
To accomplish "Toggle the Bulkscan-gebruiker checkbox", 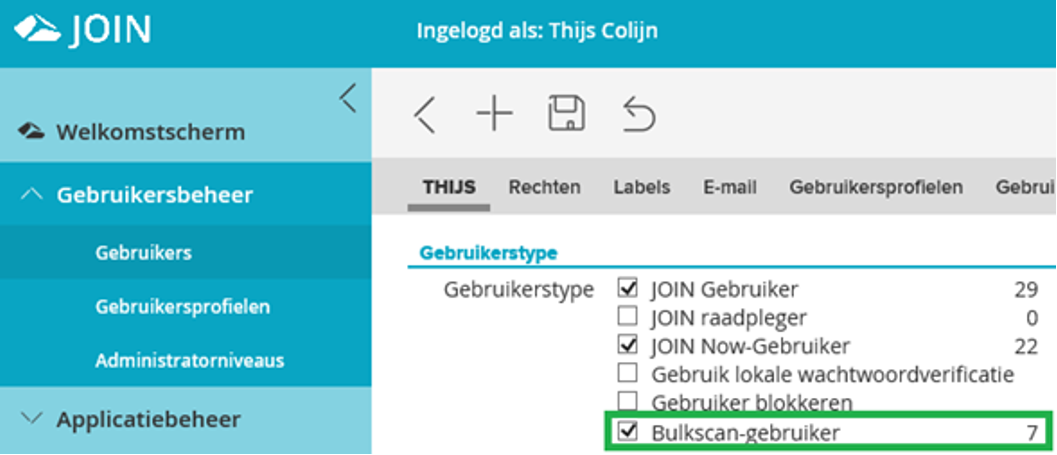I will [628, 432].
